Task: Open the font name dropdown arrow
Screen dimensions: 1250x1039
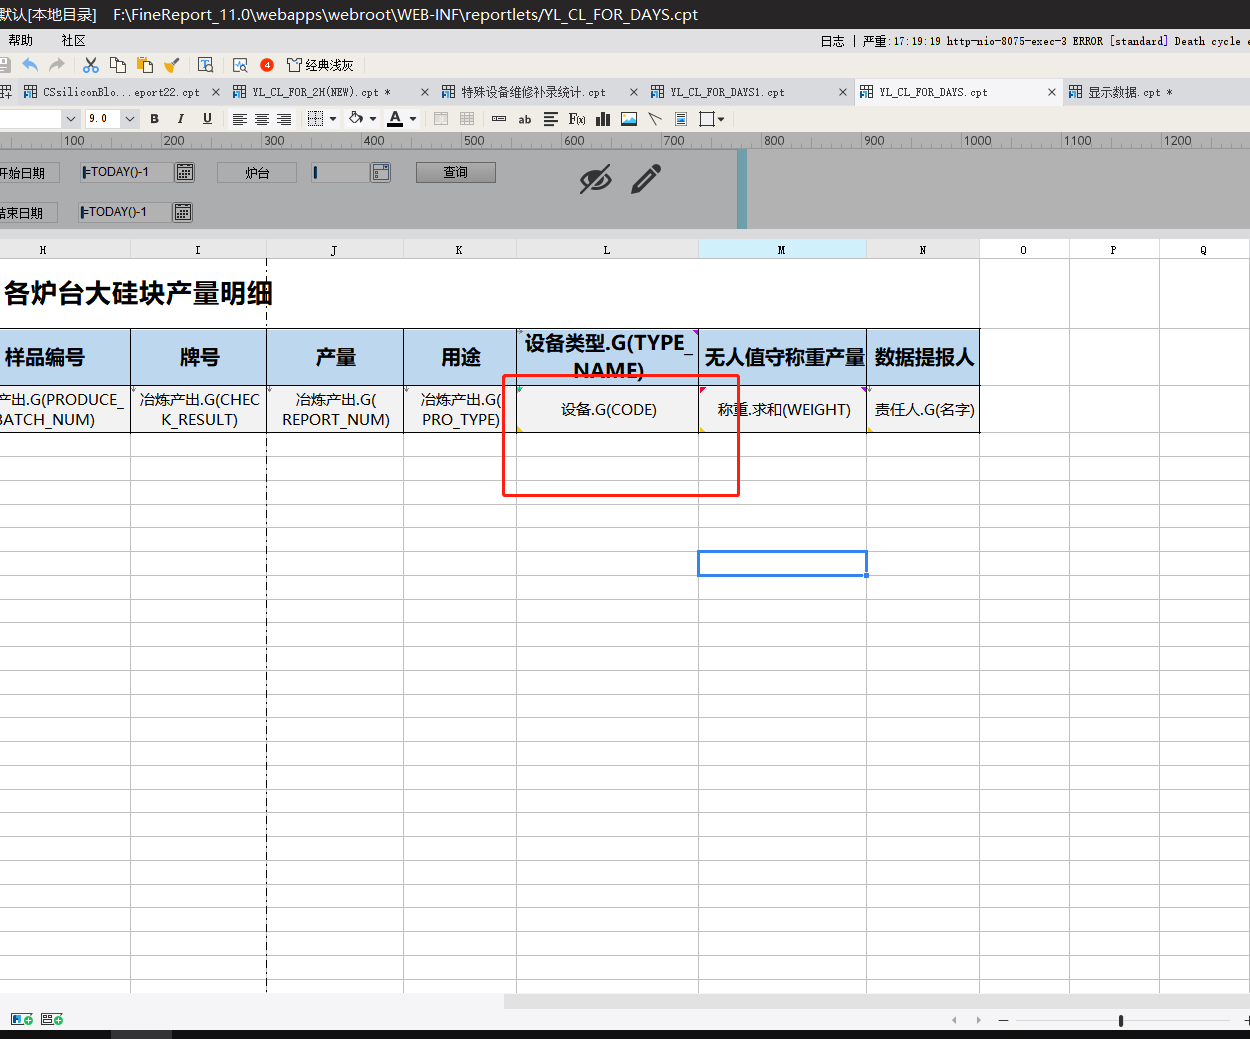Action: pyautogui.click(x=71, y=119)
